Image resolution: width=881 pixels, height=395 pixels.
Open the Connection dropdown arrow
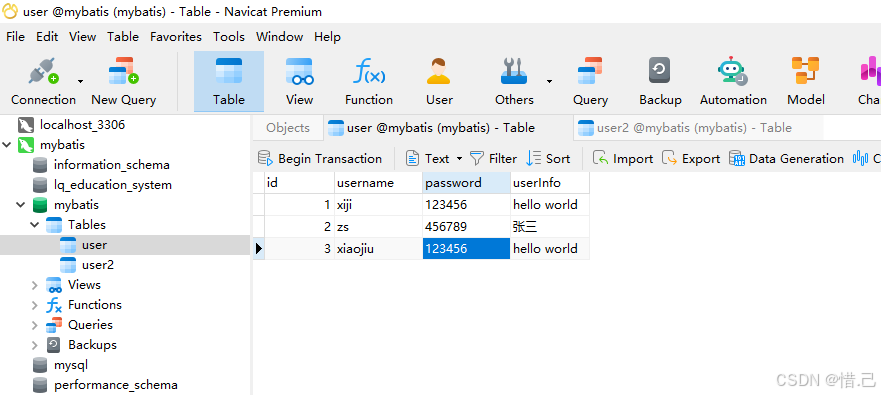click(x=80, y=81)
